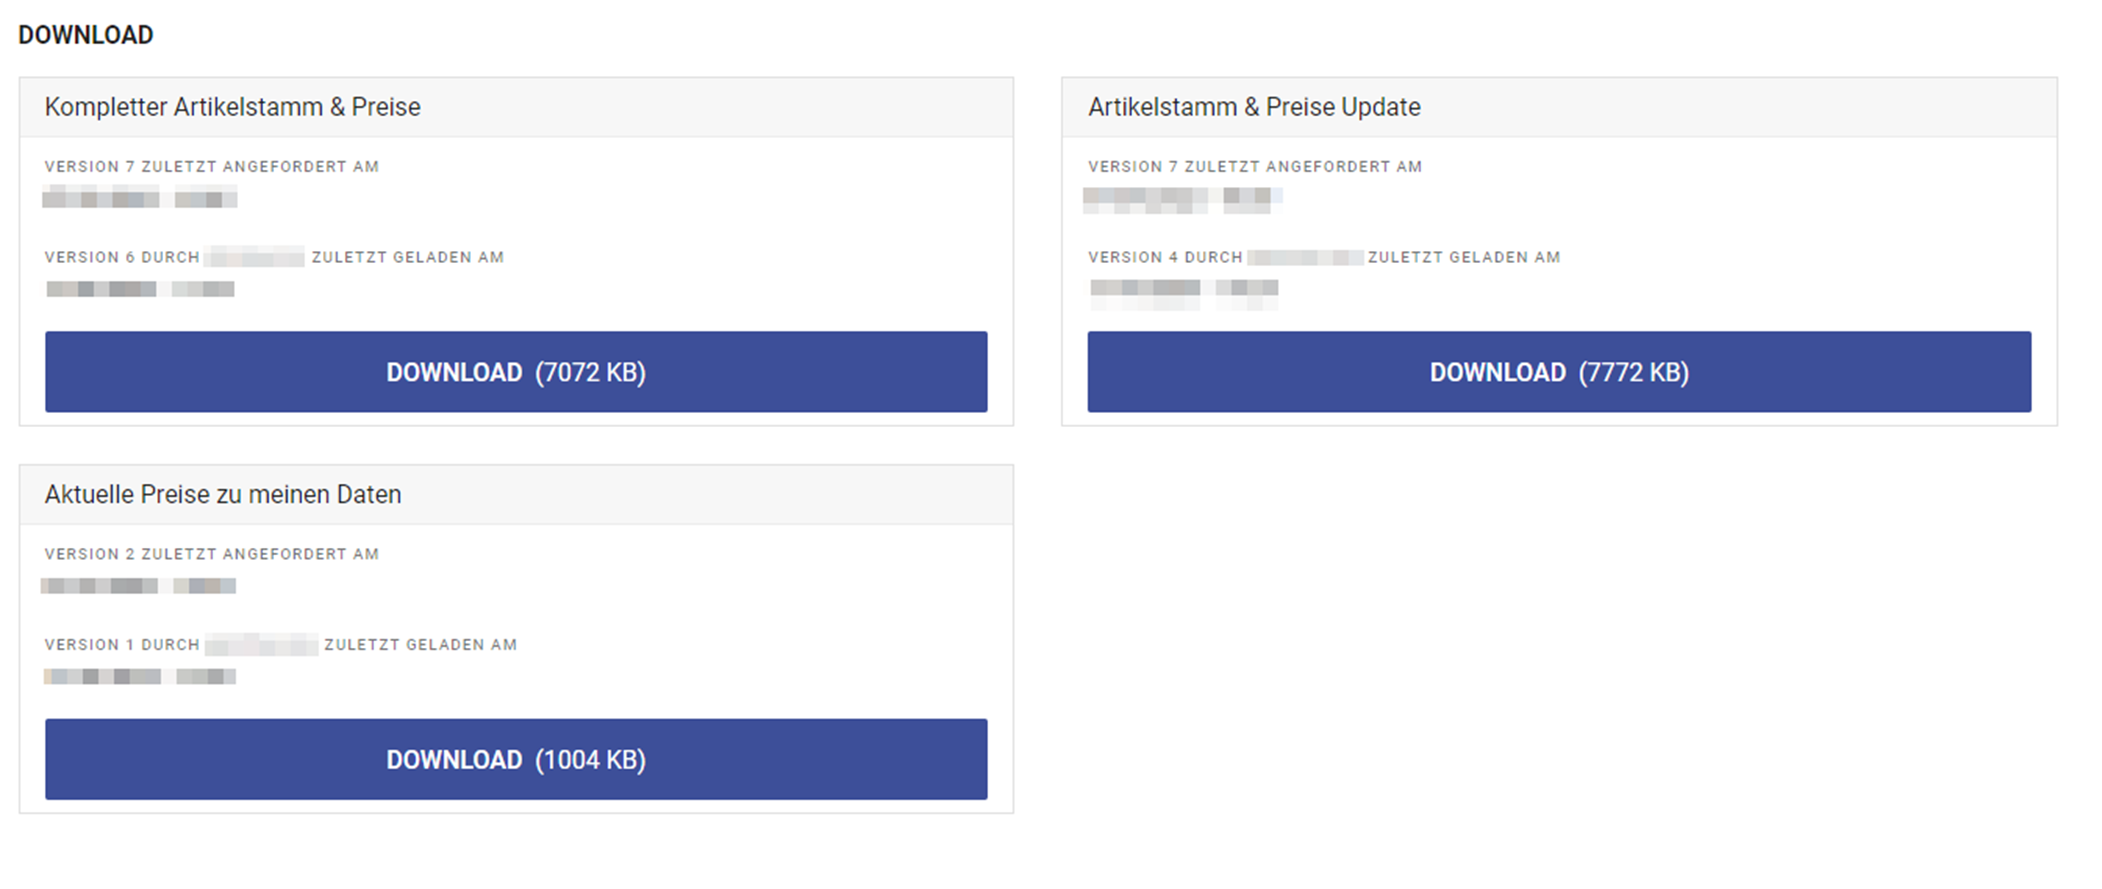Download the 1004 KB Aktuelle Preise file
The width and height of the screenshot is (2102, 889).
[516, 759]
